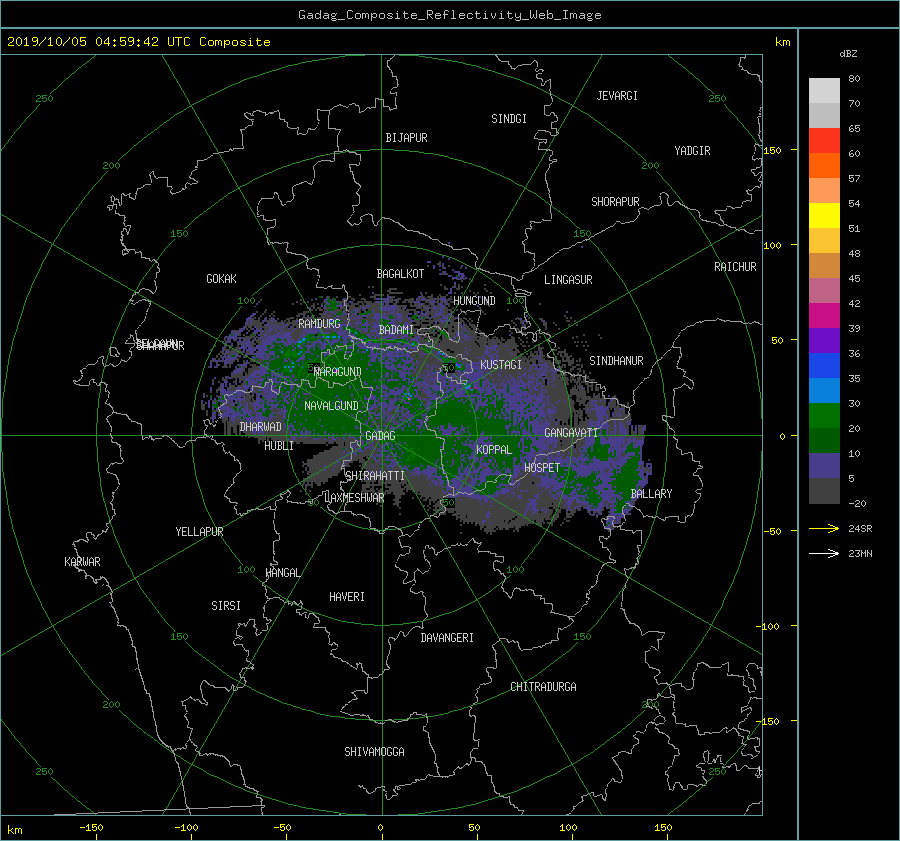Click the SHORAPUR city label
The height and width of the screenshot is (841, 900).
(615, 202)
